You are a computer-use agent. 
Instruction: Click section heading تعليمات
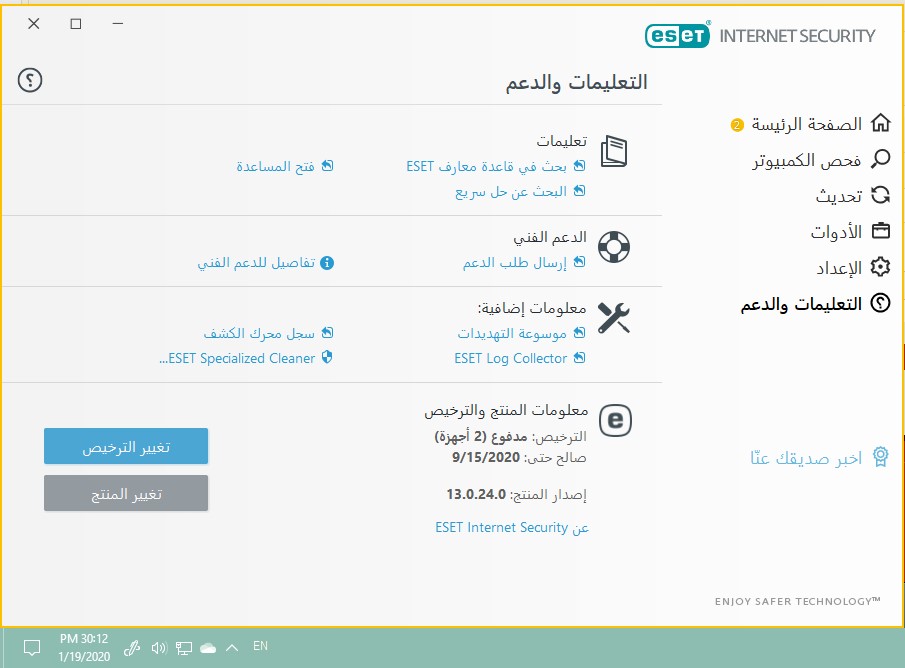click(562, 141)
